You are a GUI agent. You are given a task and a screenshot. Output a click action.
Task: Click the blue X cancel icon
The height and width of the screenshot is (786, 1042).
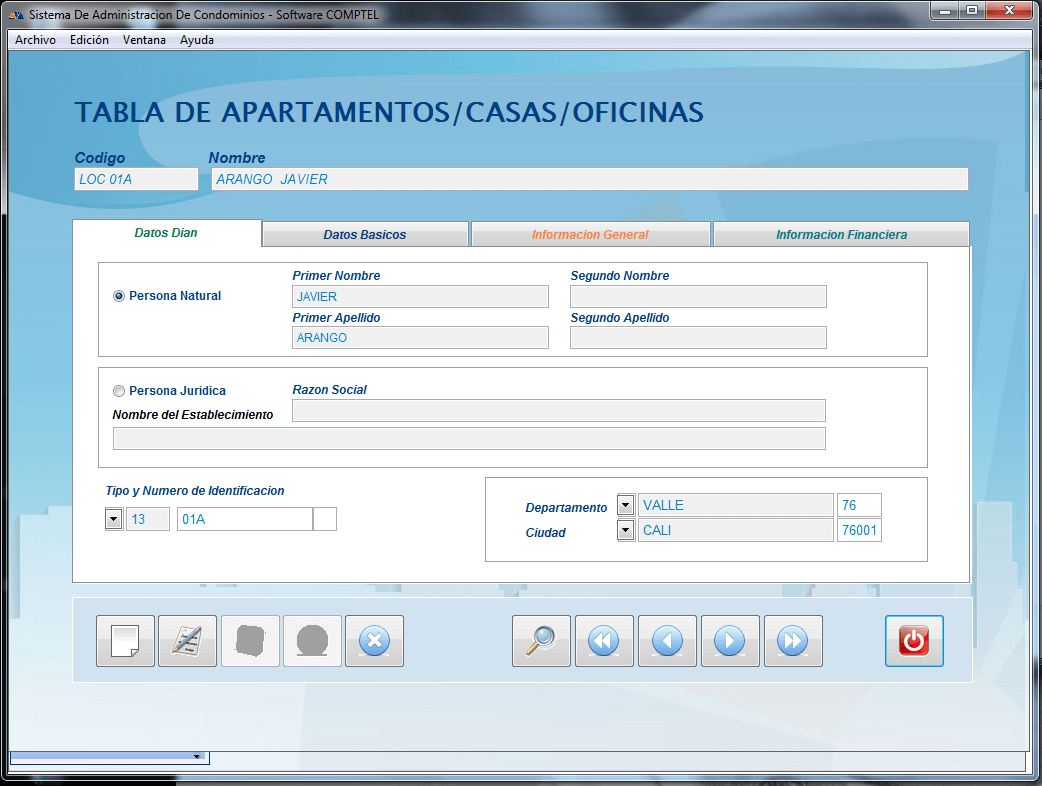[x=374, y=641]
